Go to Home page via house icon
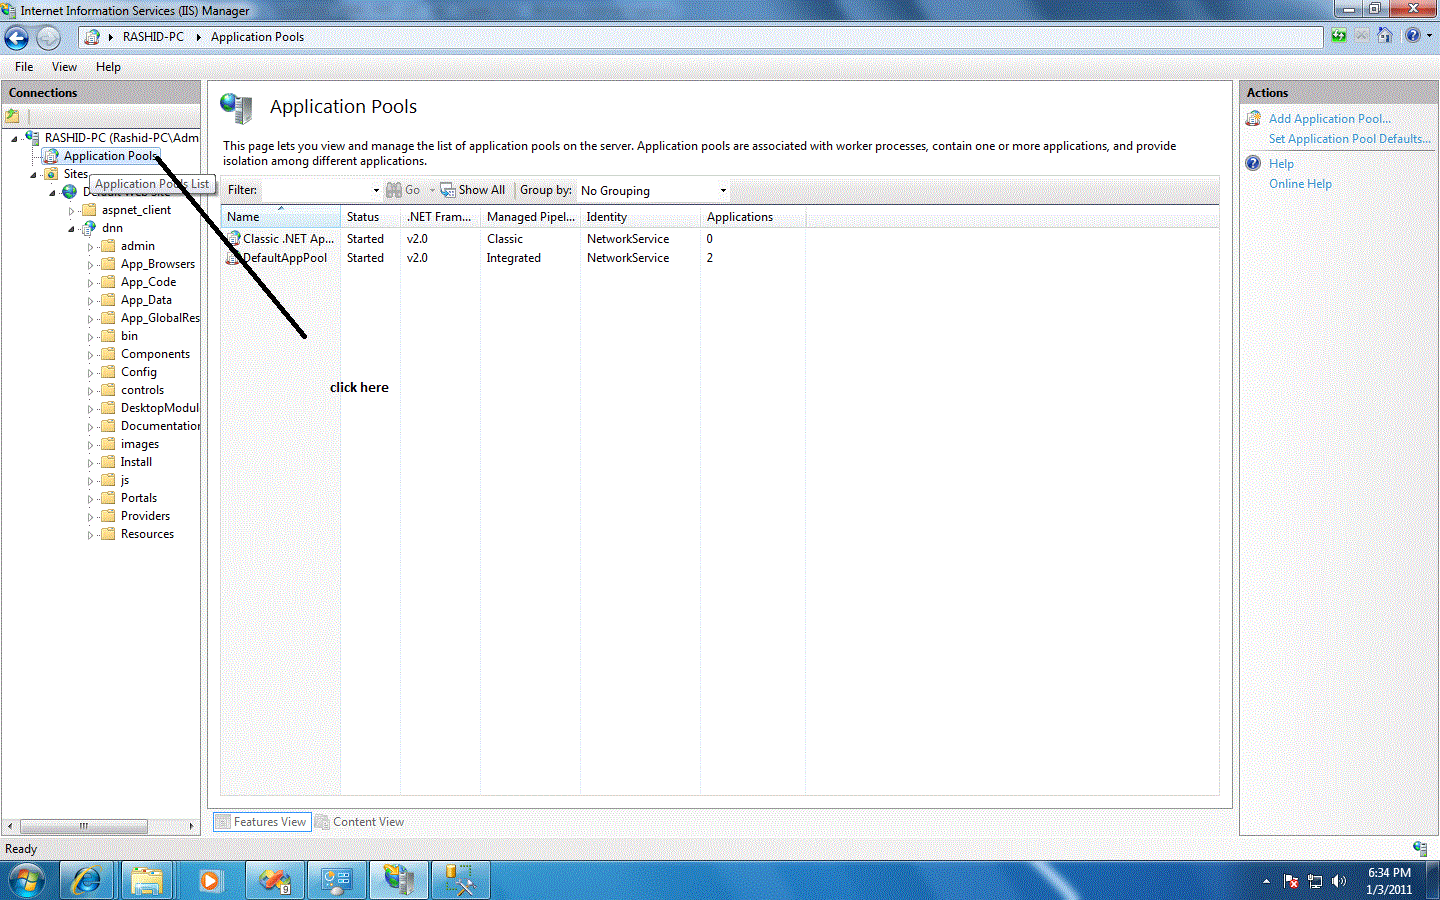1440x900 pixels. [x=1384, y=36]
